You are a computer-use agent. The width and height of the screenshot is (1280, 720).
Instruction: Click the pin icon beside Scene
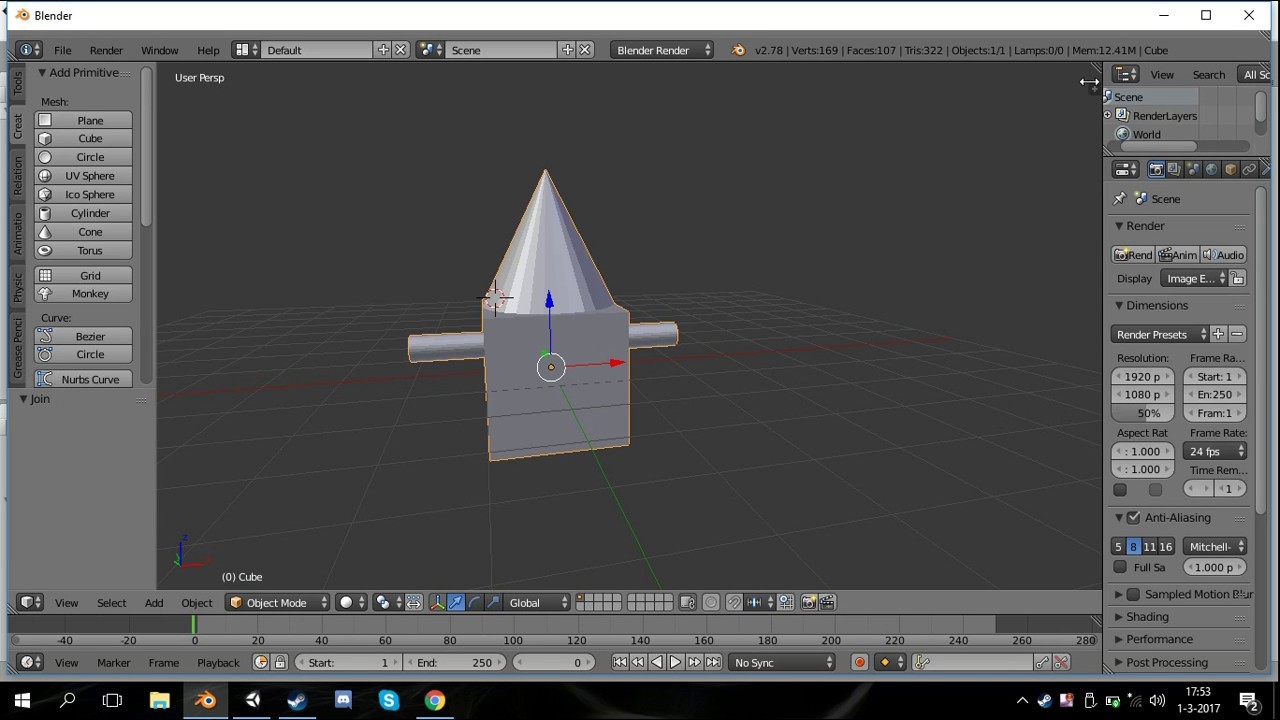pyautogui.click(x=1120, y=199)
